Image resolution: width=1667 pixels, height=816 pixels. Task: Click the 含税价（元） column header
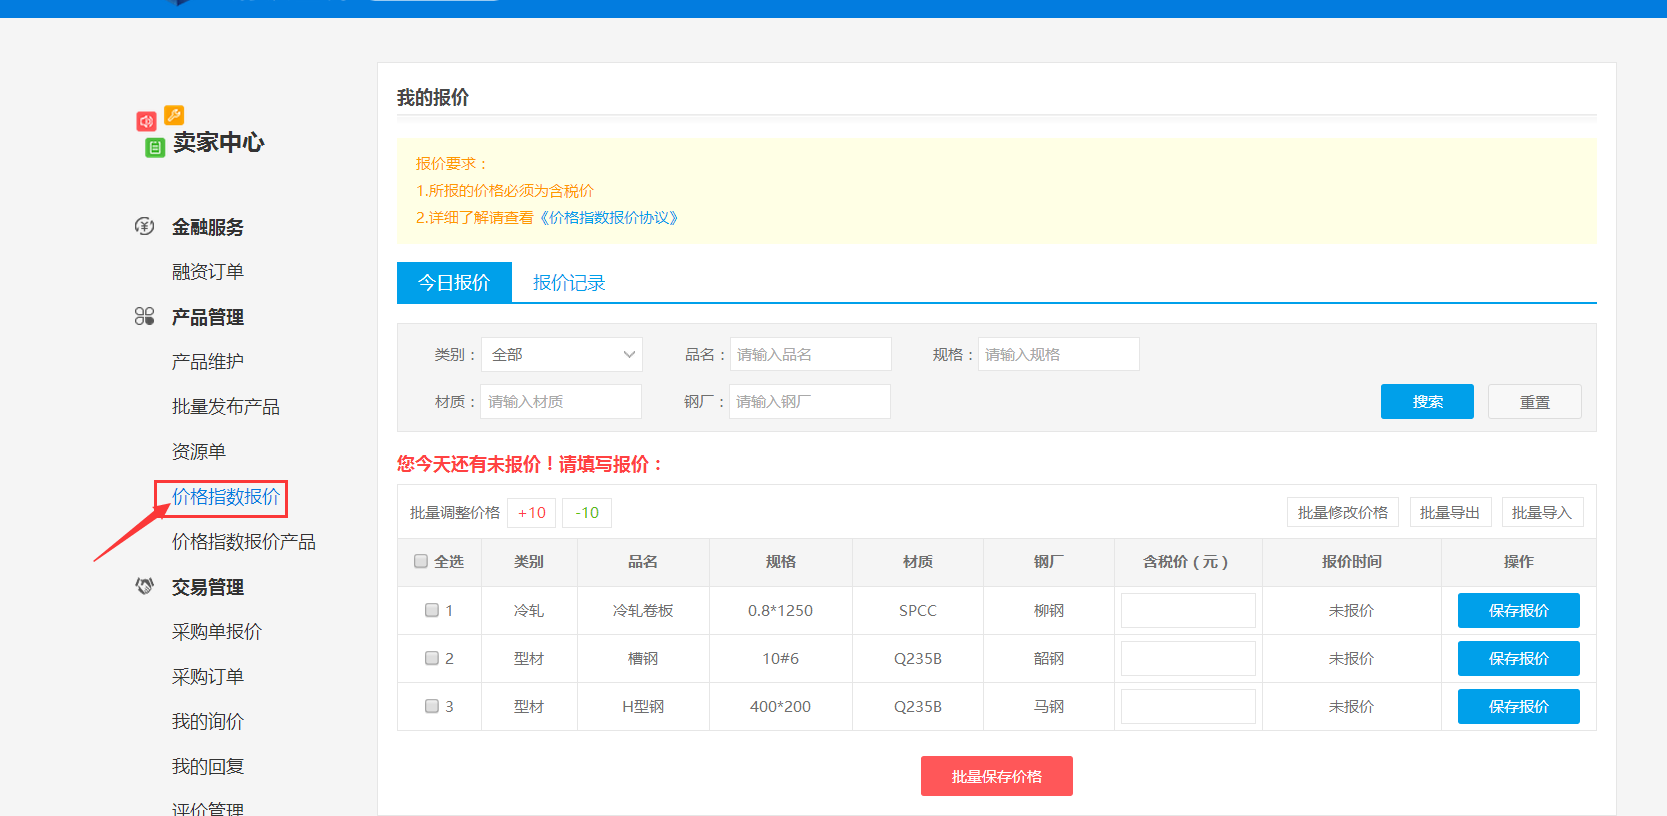tap(1188, 562)
